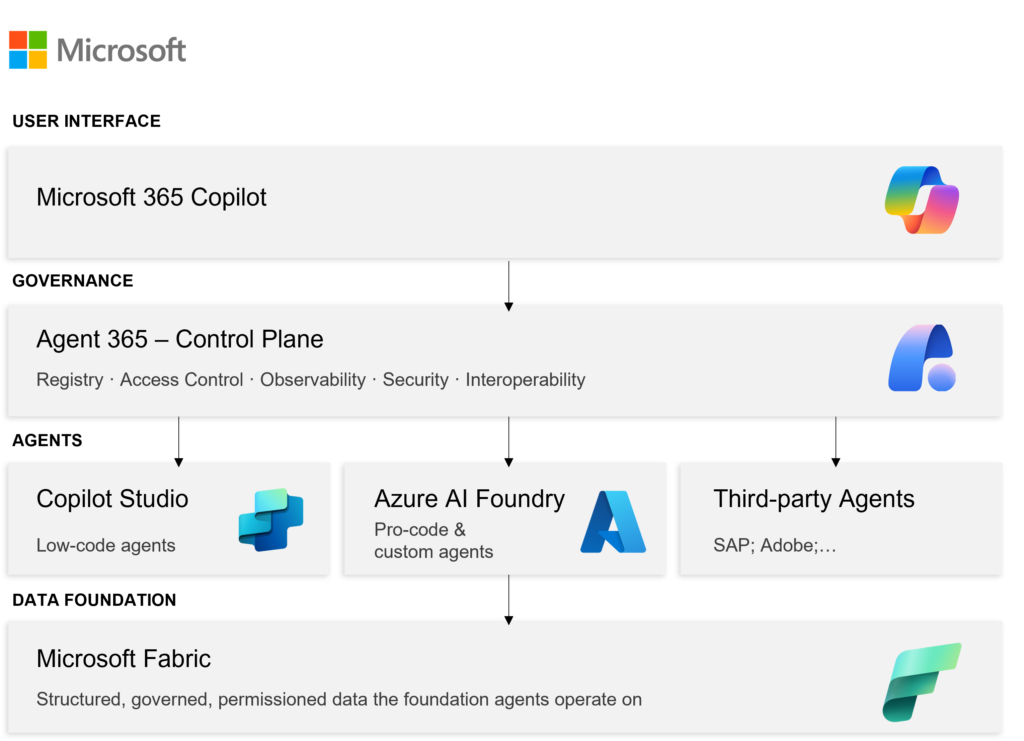
Task: Select the Azure AI Foundry heading
Action: pyautogui.click(x=469, y=498)
